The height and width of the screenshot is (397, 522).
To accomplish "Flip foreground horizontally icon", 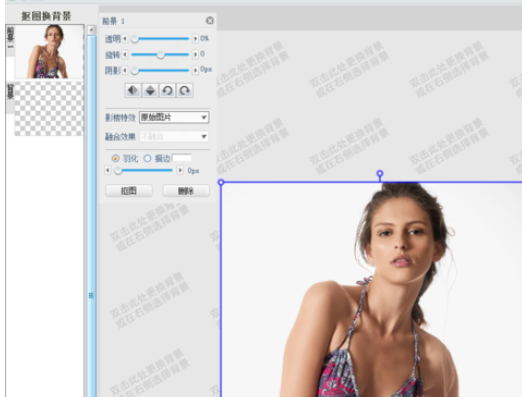I will pos(133,90).
